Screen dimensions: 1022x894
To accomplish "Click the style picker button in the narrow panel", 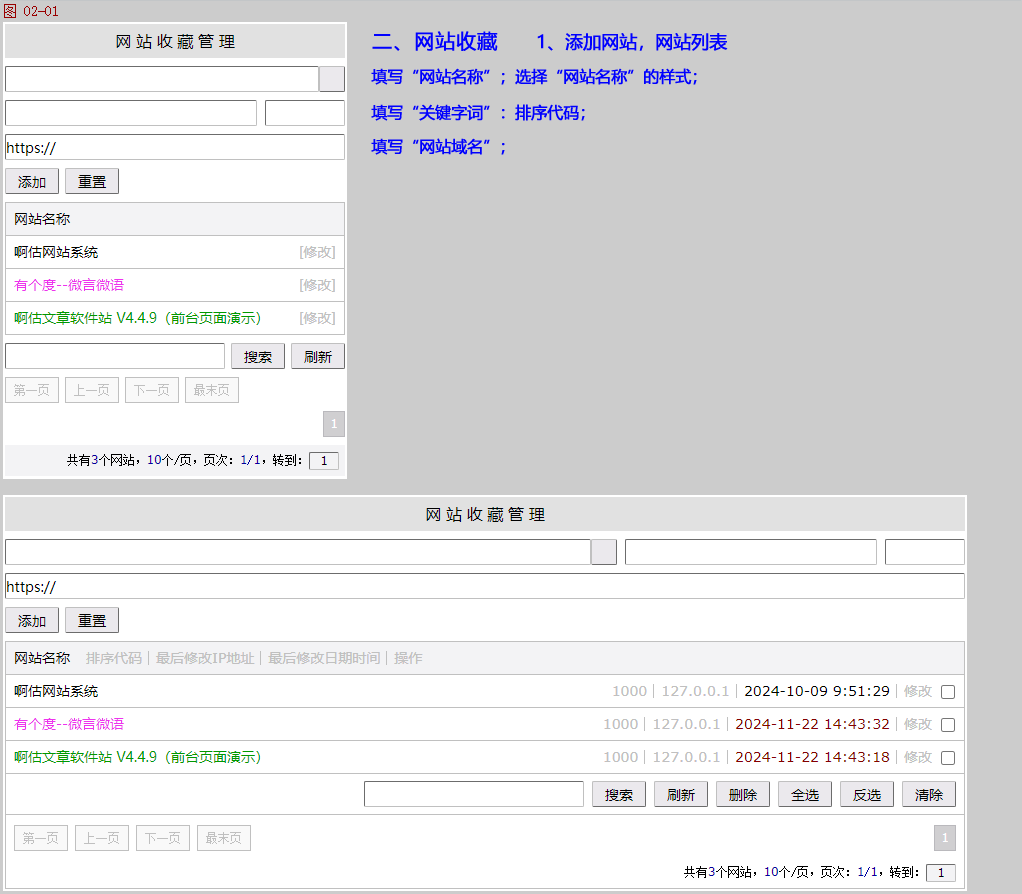I will point(332,79).
